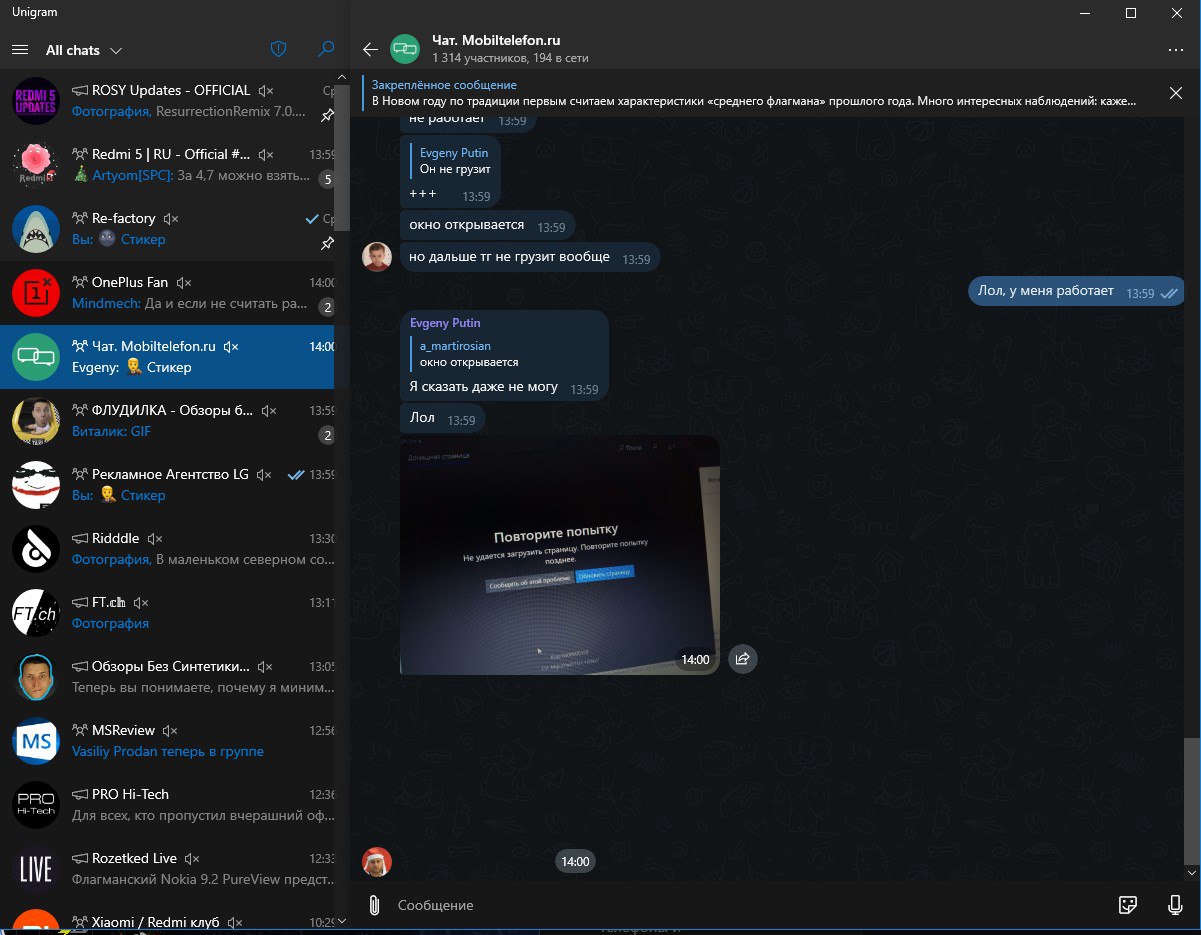1201x935 pixels.
Task: Open the chat search magnifier
Action: point(326,49)
